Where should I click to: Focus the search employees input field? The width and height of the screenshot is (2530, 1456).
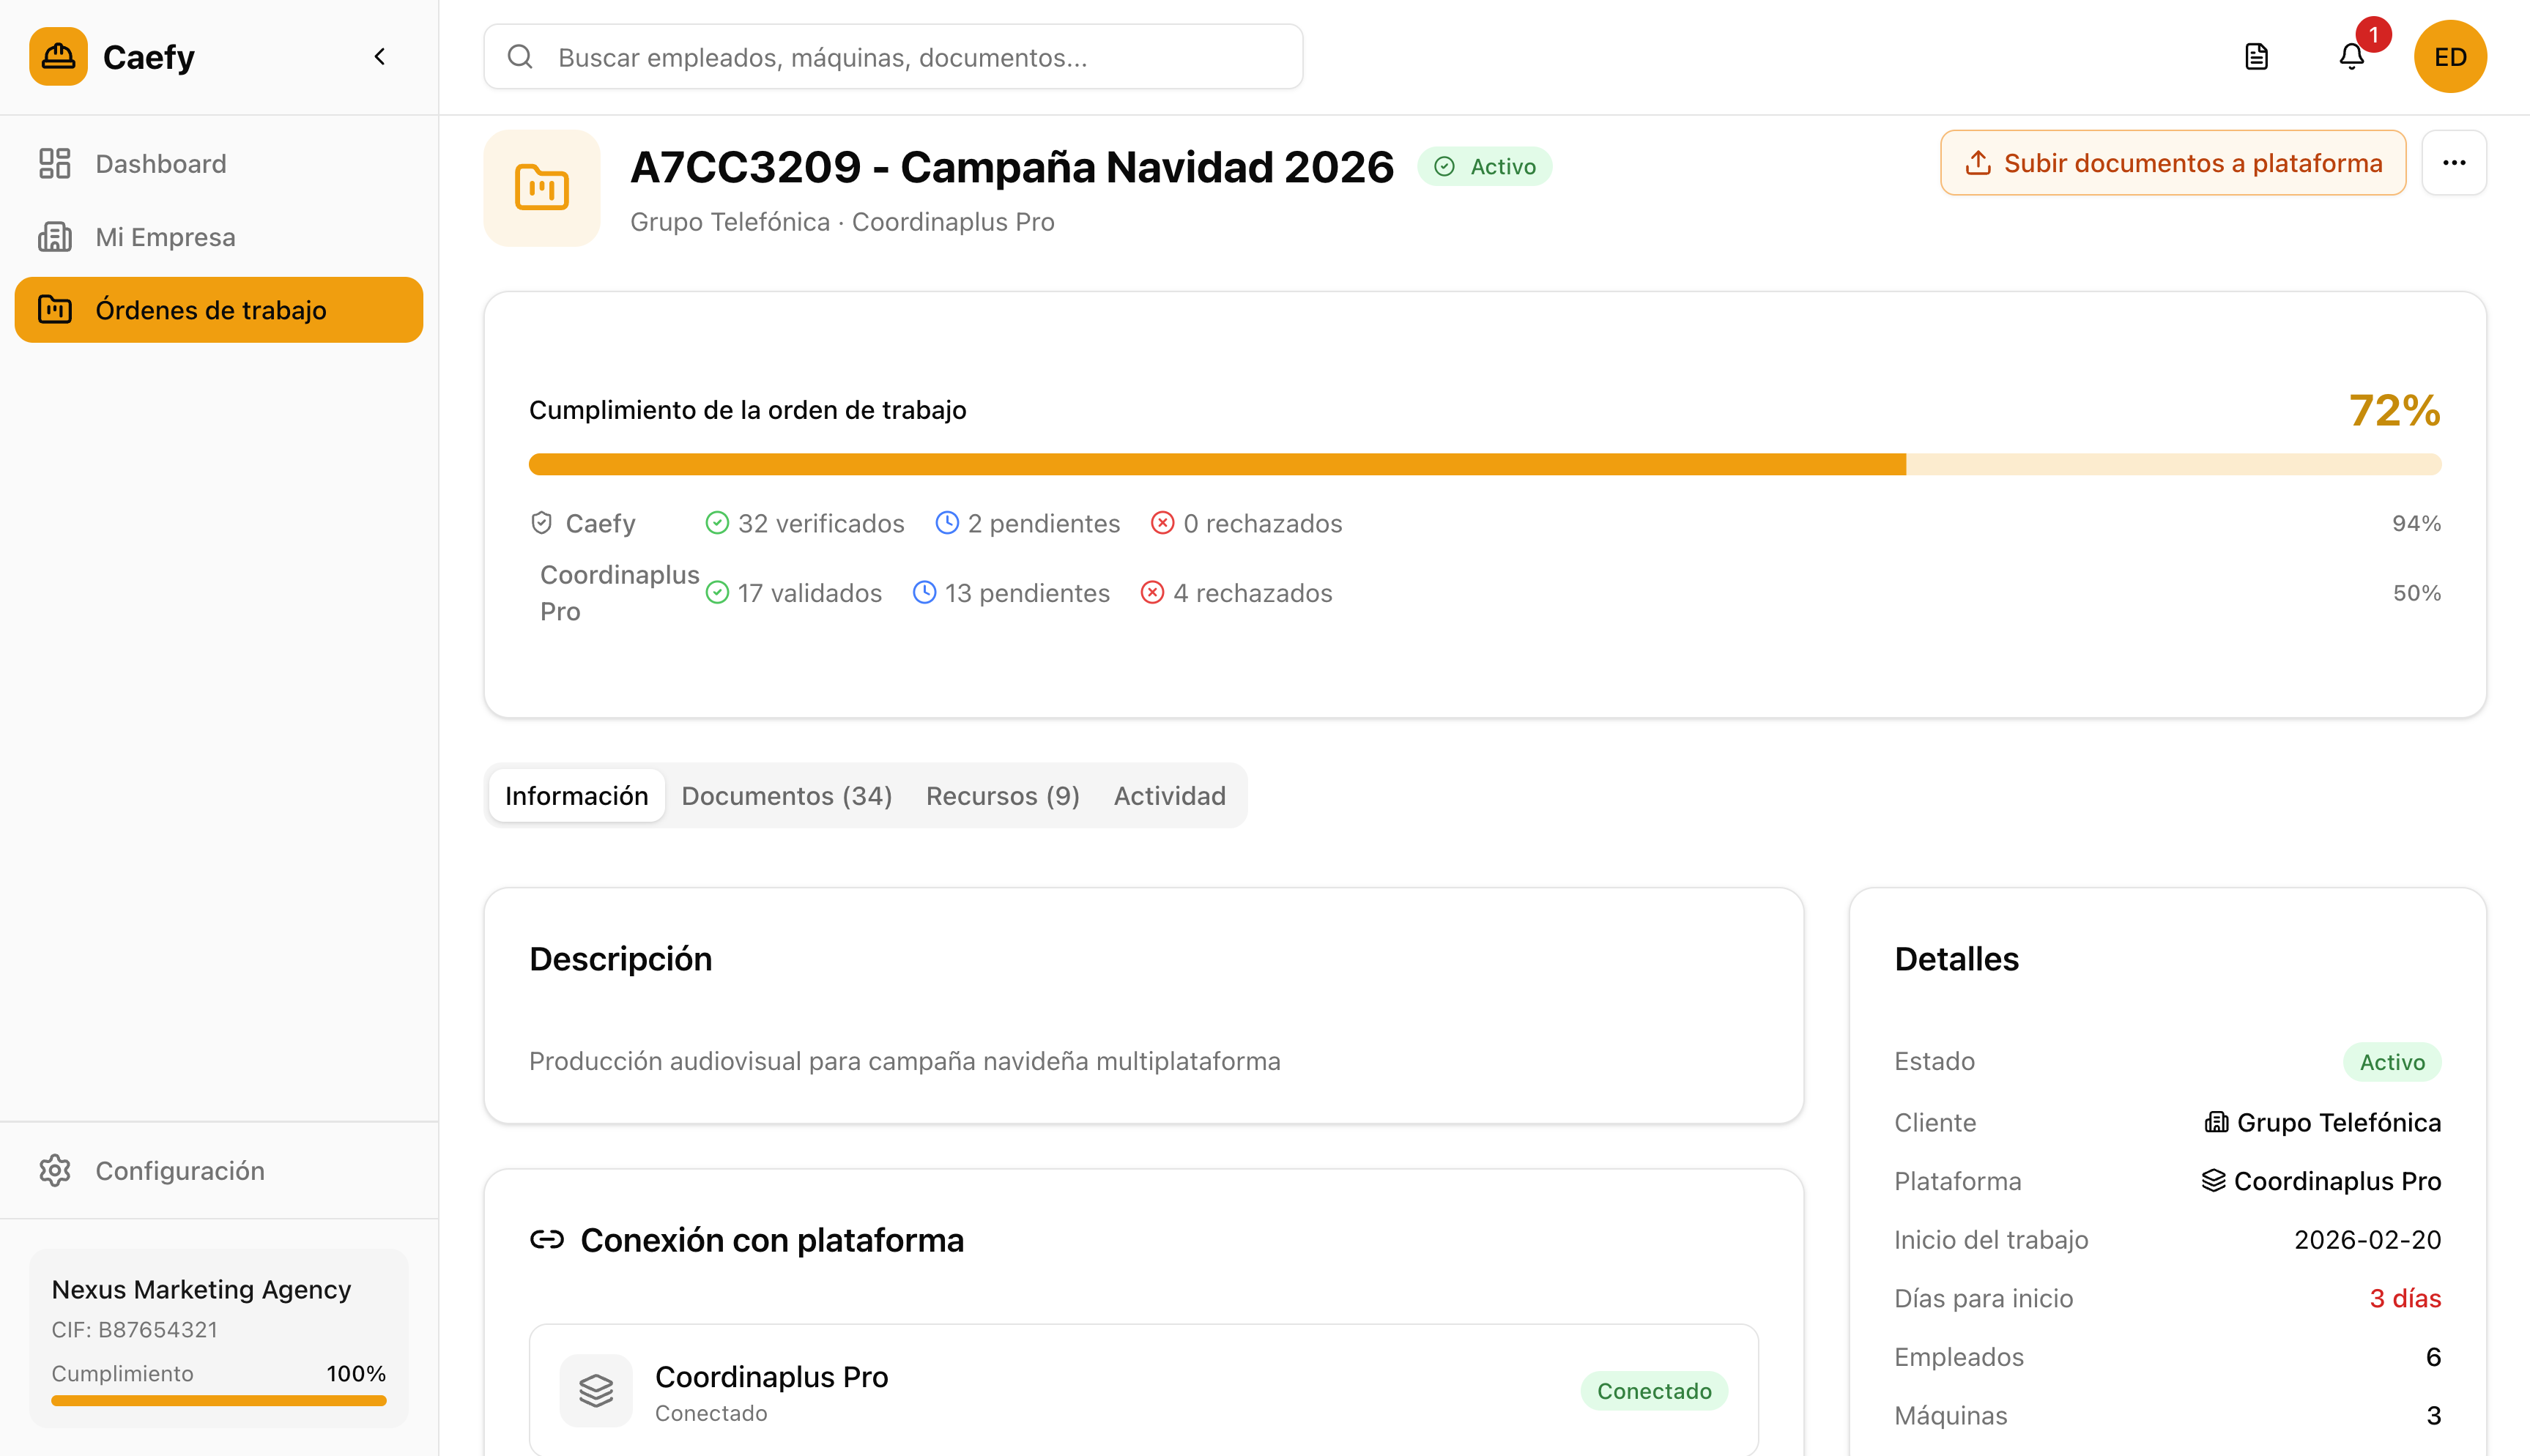coord(892,57)
